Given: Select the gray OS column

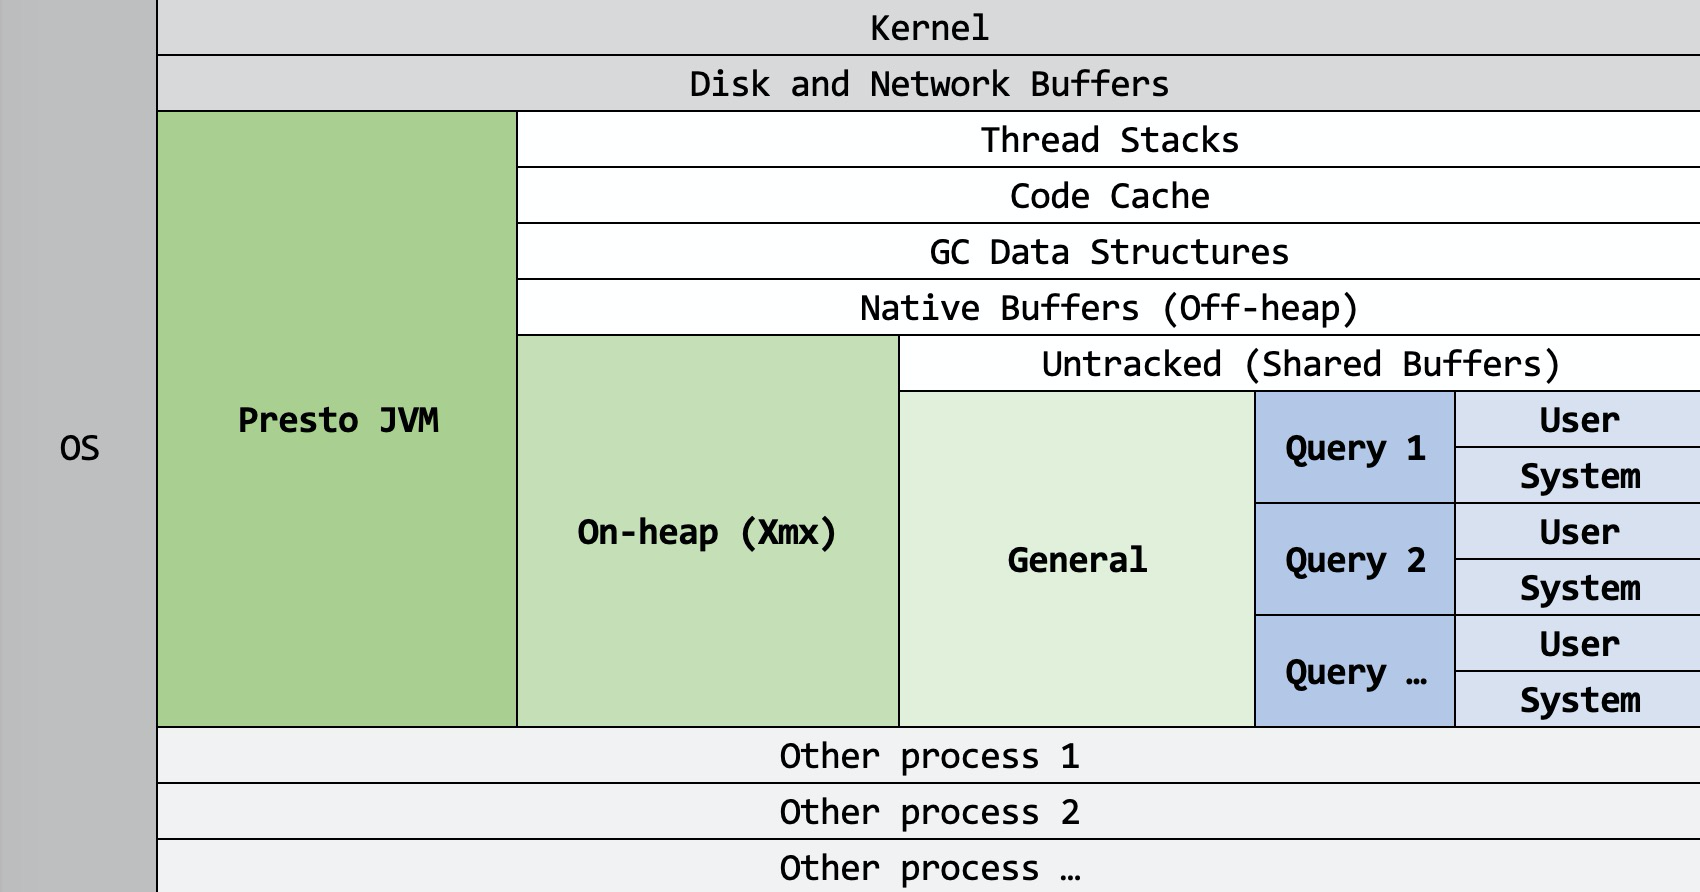Looking at the screenshot, I should pyautogui.click(x=78, y=448).
